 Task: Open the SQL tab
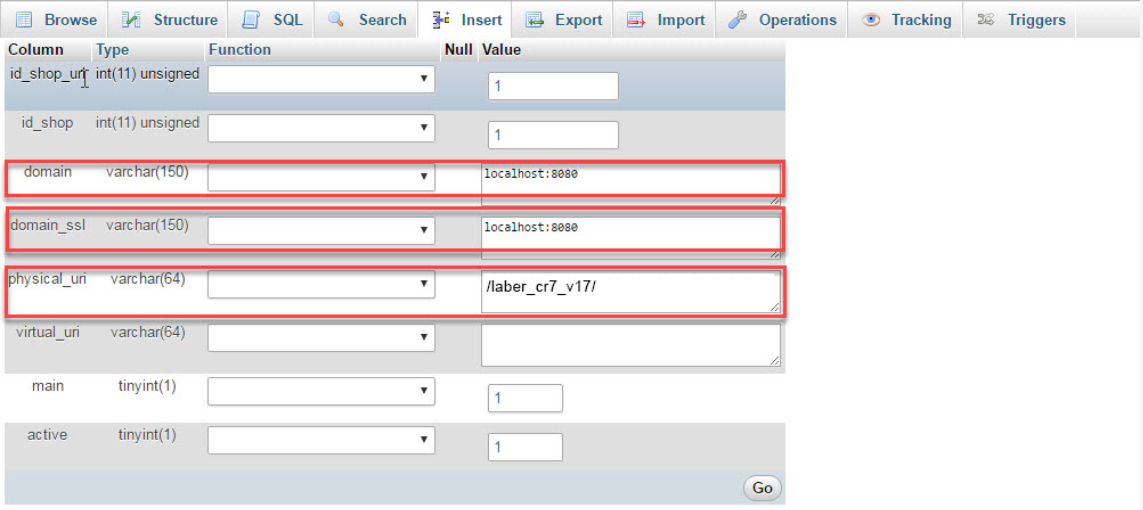click(x=271, y=20)
